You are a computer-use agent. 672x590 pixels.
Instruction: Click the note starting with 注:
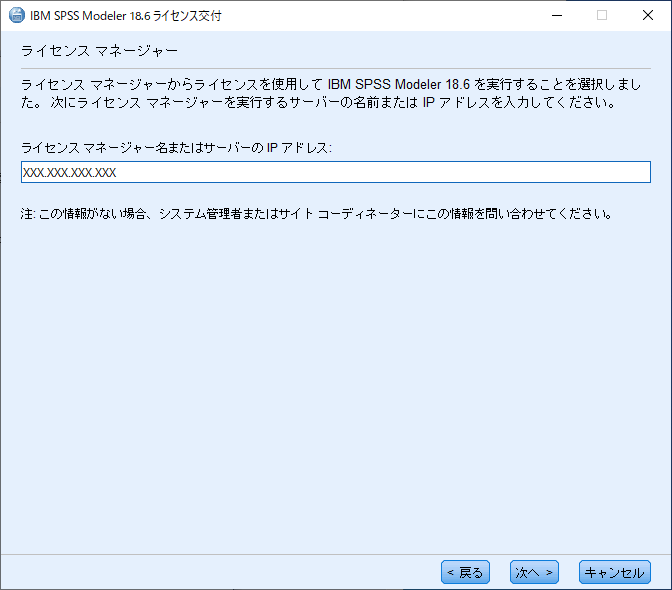[316, 213]
